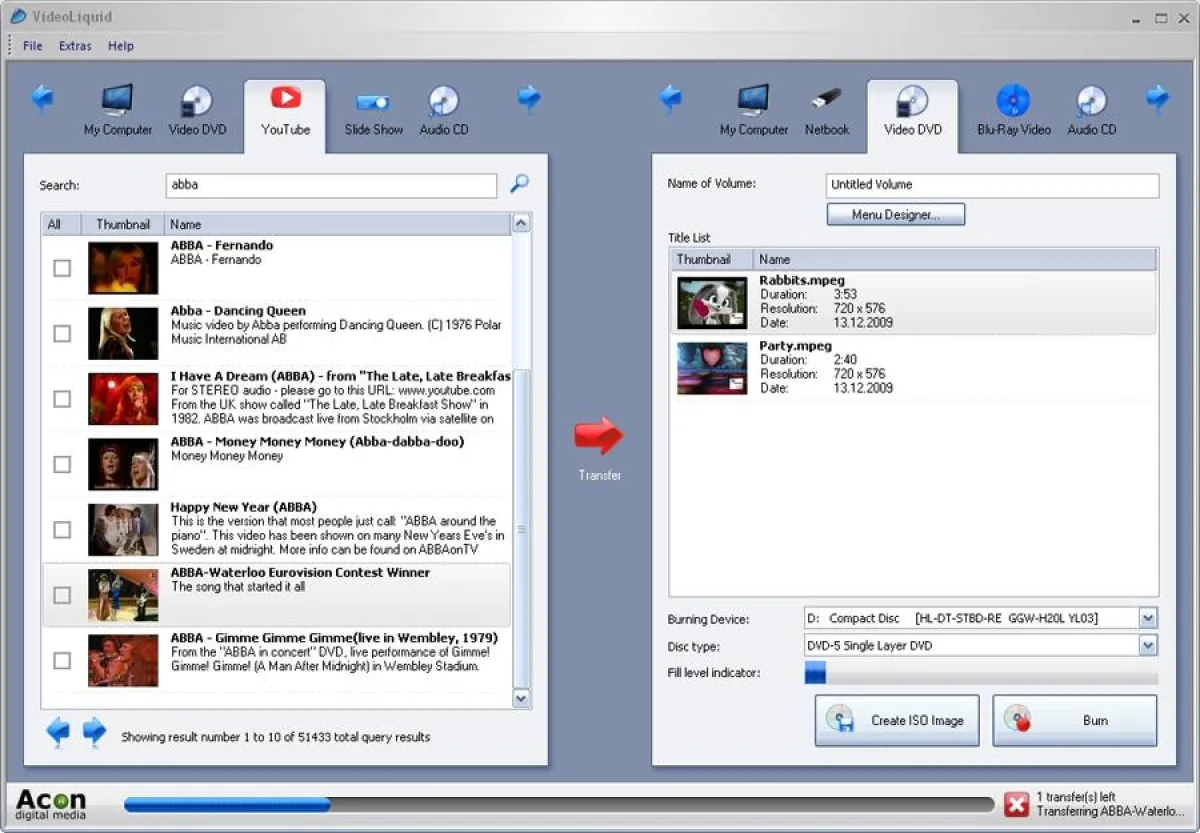Select Audio CD source in left panel

443,110
